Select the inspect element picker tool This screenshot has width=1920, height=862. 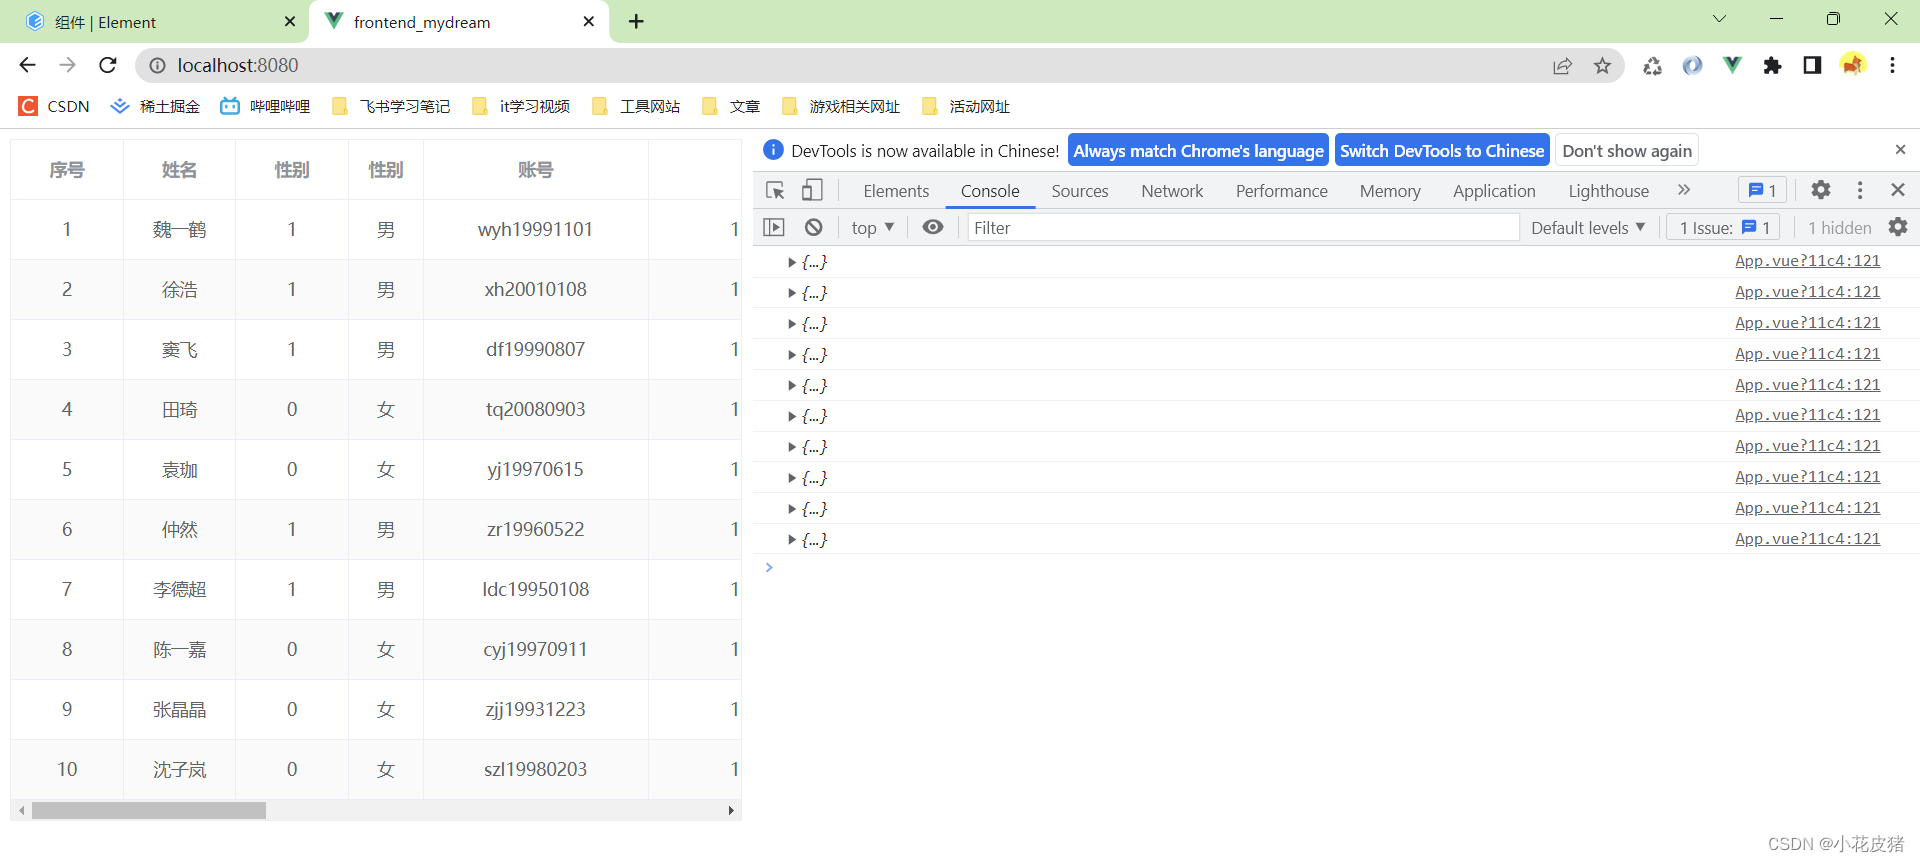[x=775, y=190]
